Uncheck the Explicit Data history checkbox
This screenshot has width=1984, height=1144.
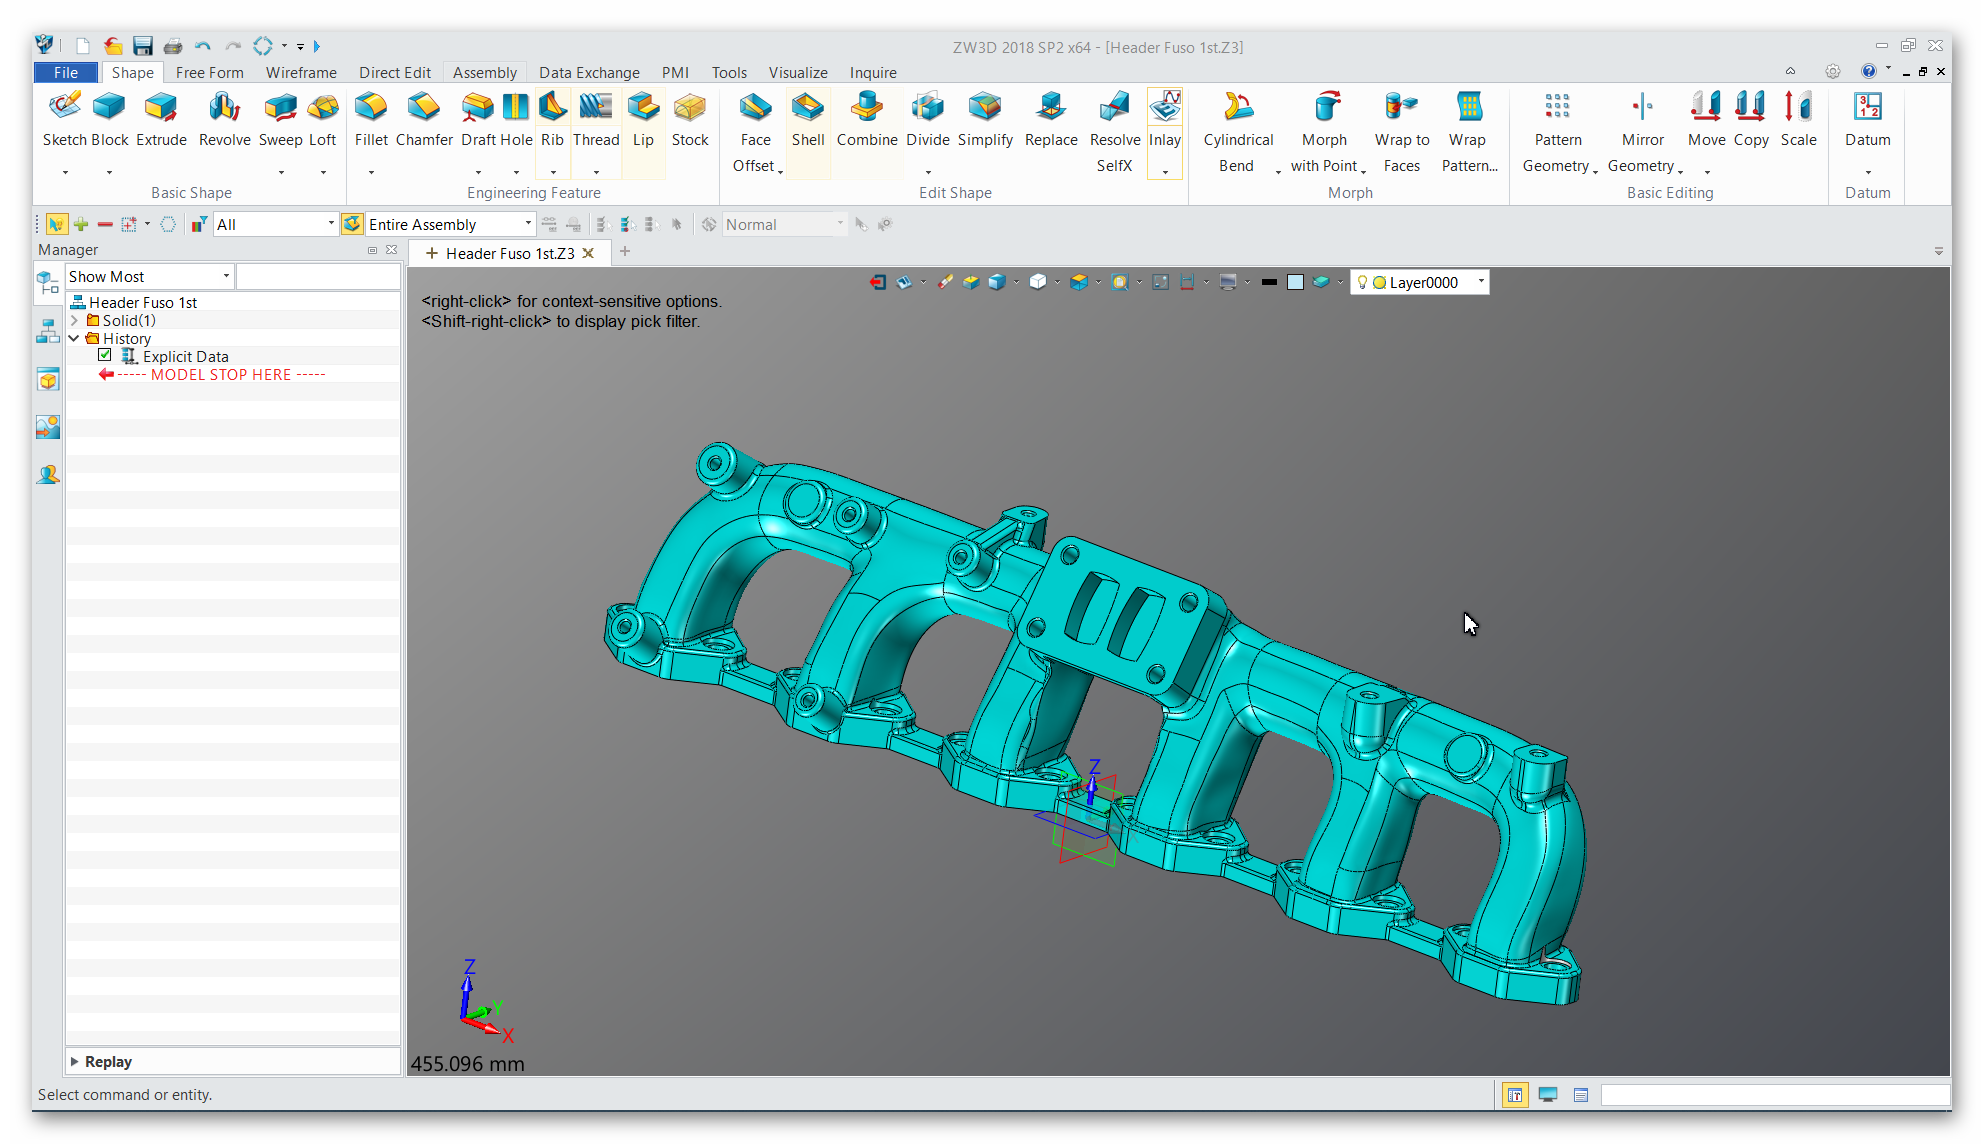pos(105,356)
